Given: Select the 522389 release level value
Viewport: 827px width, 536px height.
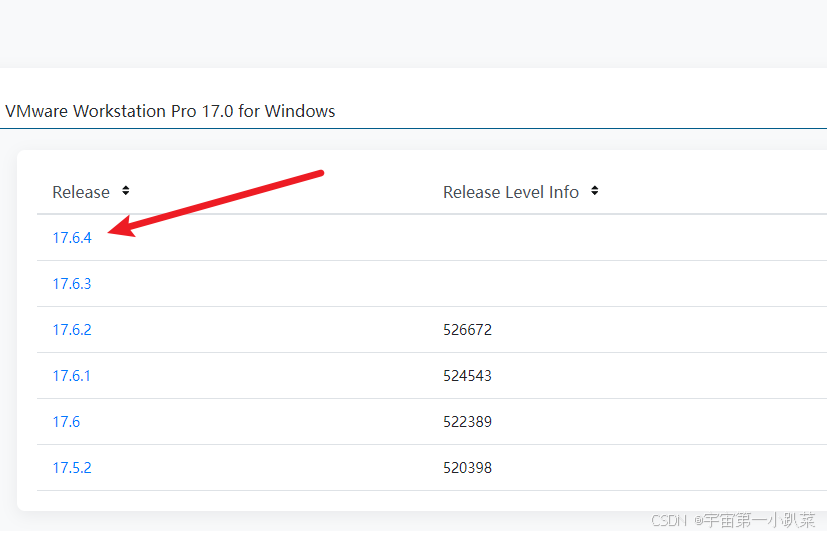Looking at the screenshot, I should click(467, 422).
